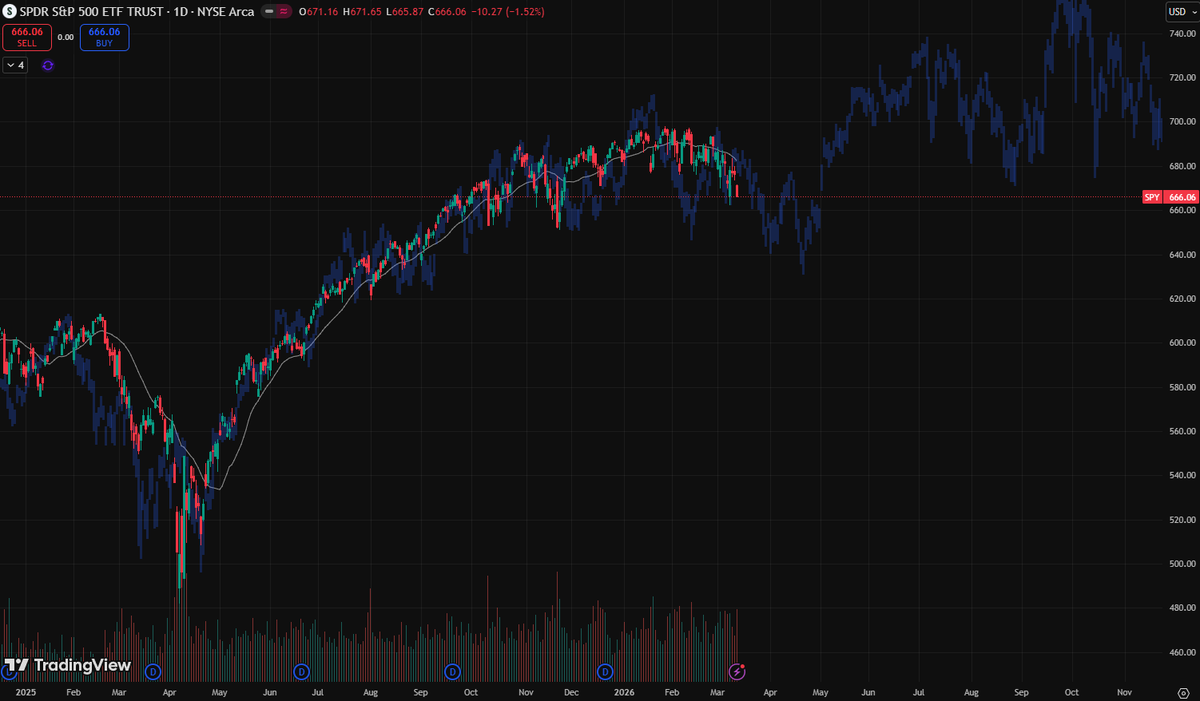Click the SPDR S&P 500 ETF symbol logo icon
The image size is (1200, 701).
(9, 11)
